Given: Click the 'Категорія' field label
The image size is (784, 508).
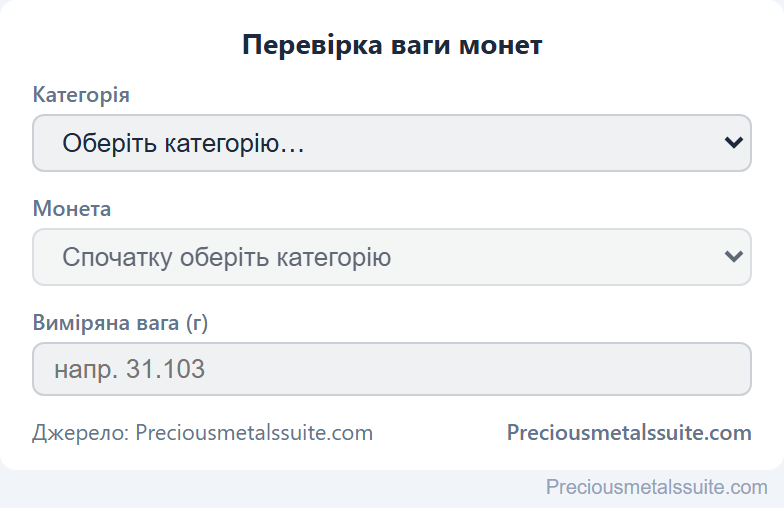Looking at the screenshot, I should point(81,95).
